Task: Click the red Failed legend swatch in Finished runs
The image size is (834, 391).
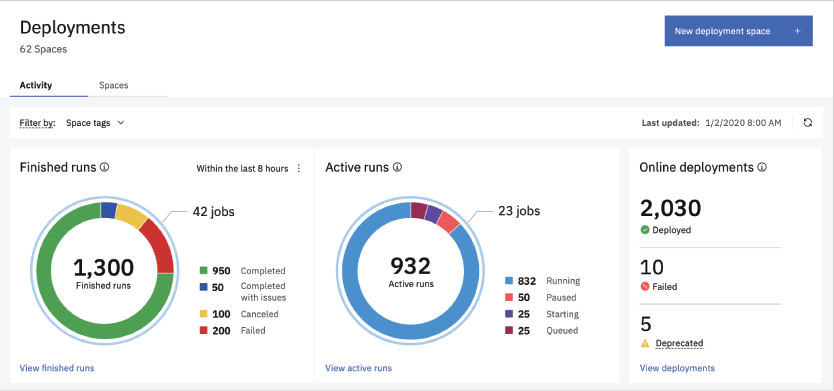Action: pos(203,330)
